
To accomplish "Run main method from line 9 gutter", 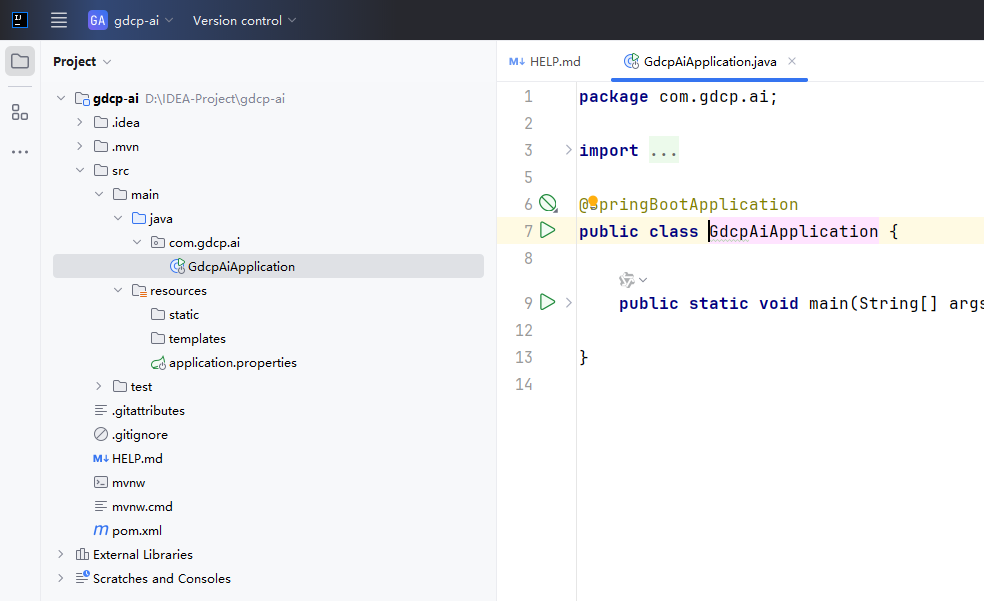I will (548, 302).
